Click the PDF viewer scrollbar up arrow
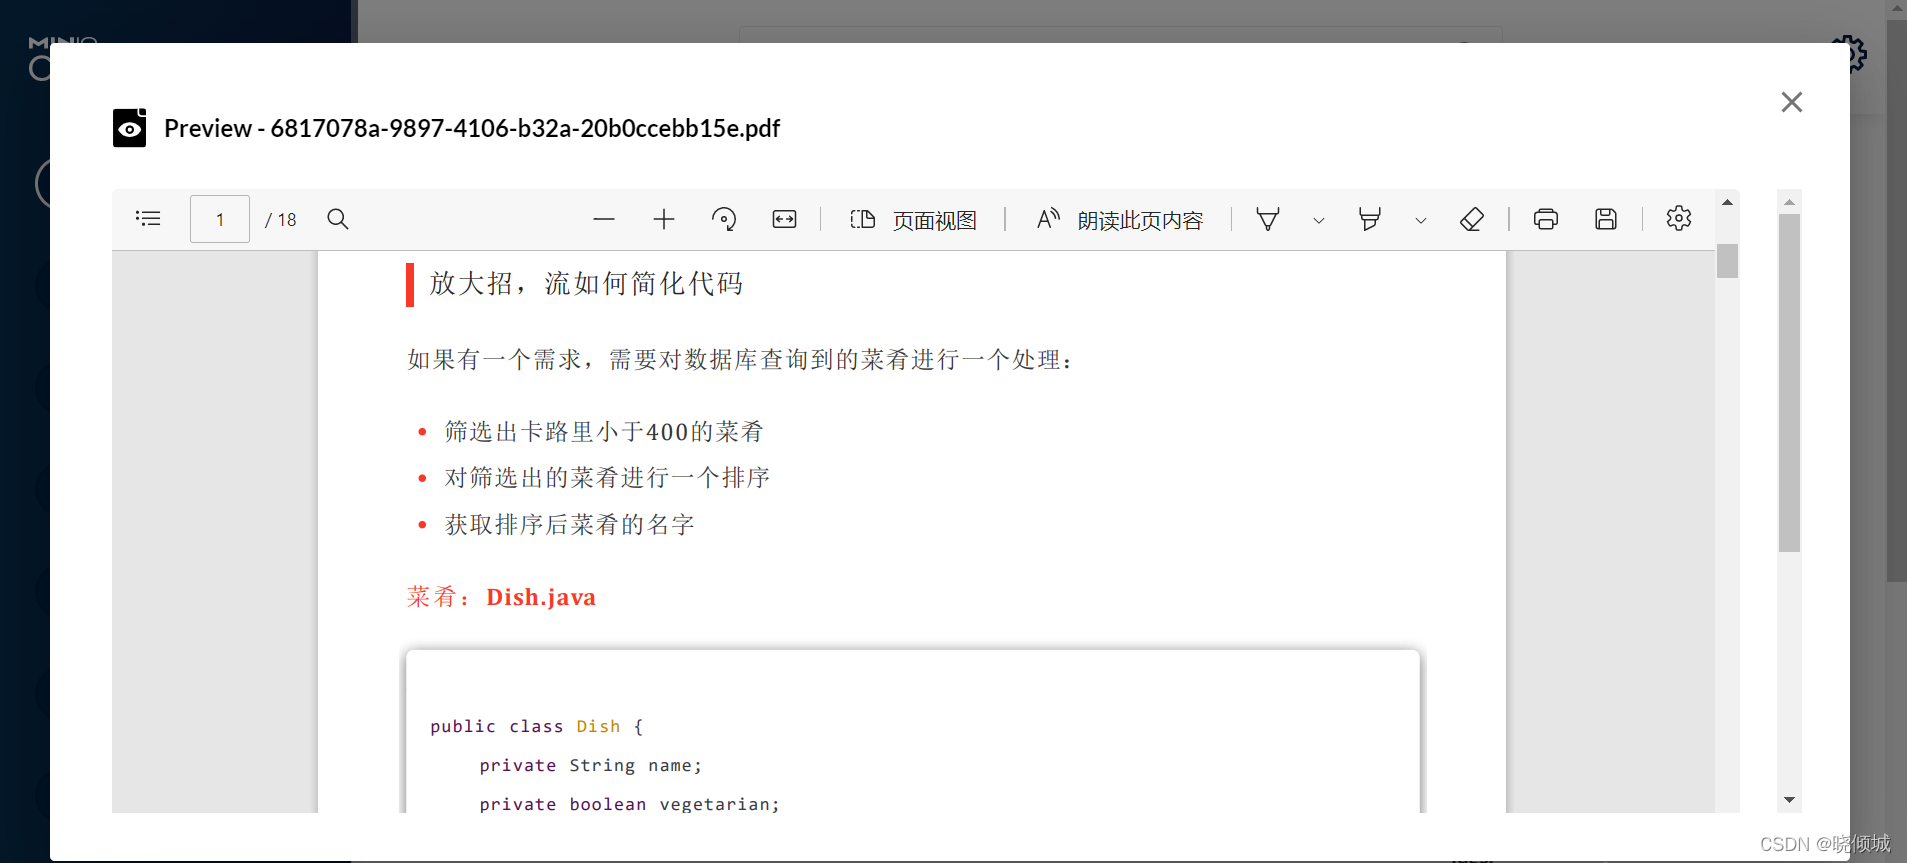The image size is (1907, 863). (x=1727, y=202)
